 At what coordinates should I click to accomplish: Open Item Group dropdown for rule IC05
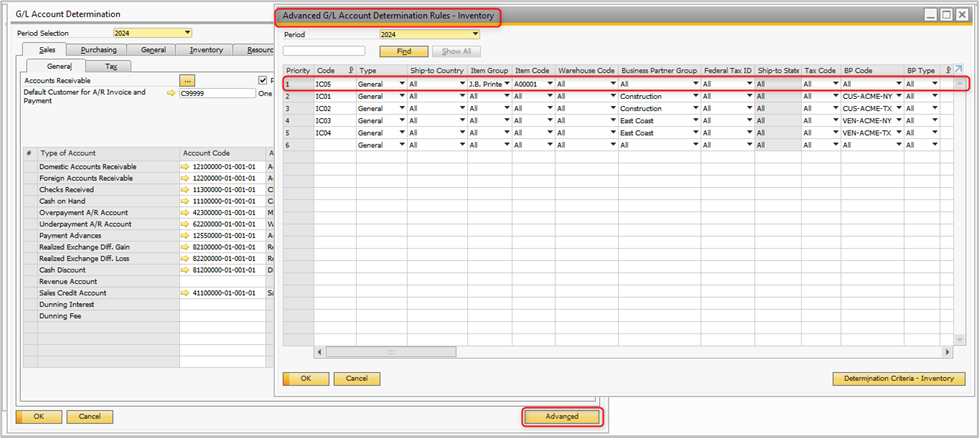click(x=507, y=84)
